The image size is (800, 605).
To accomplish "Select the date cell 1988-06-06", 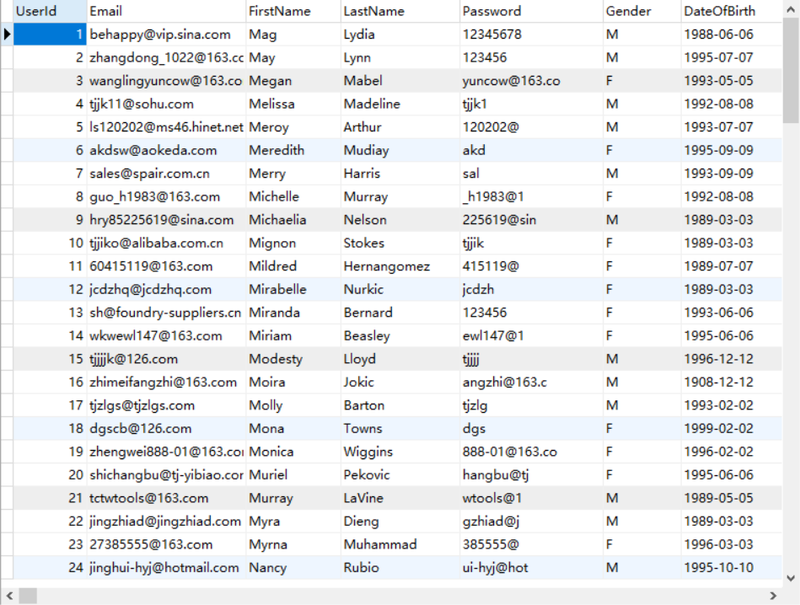I will point(731,34).
